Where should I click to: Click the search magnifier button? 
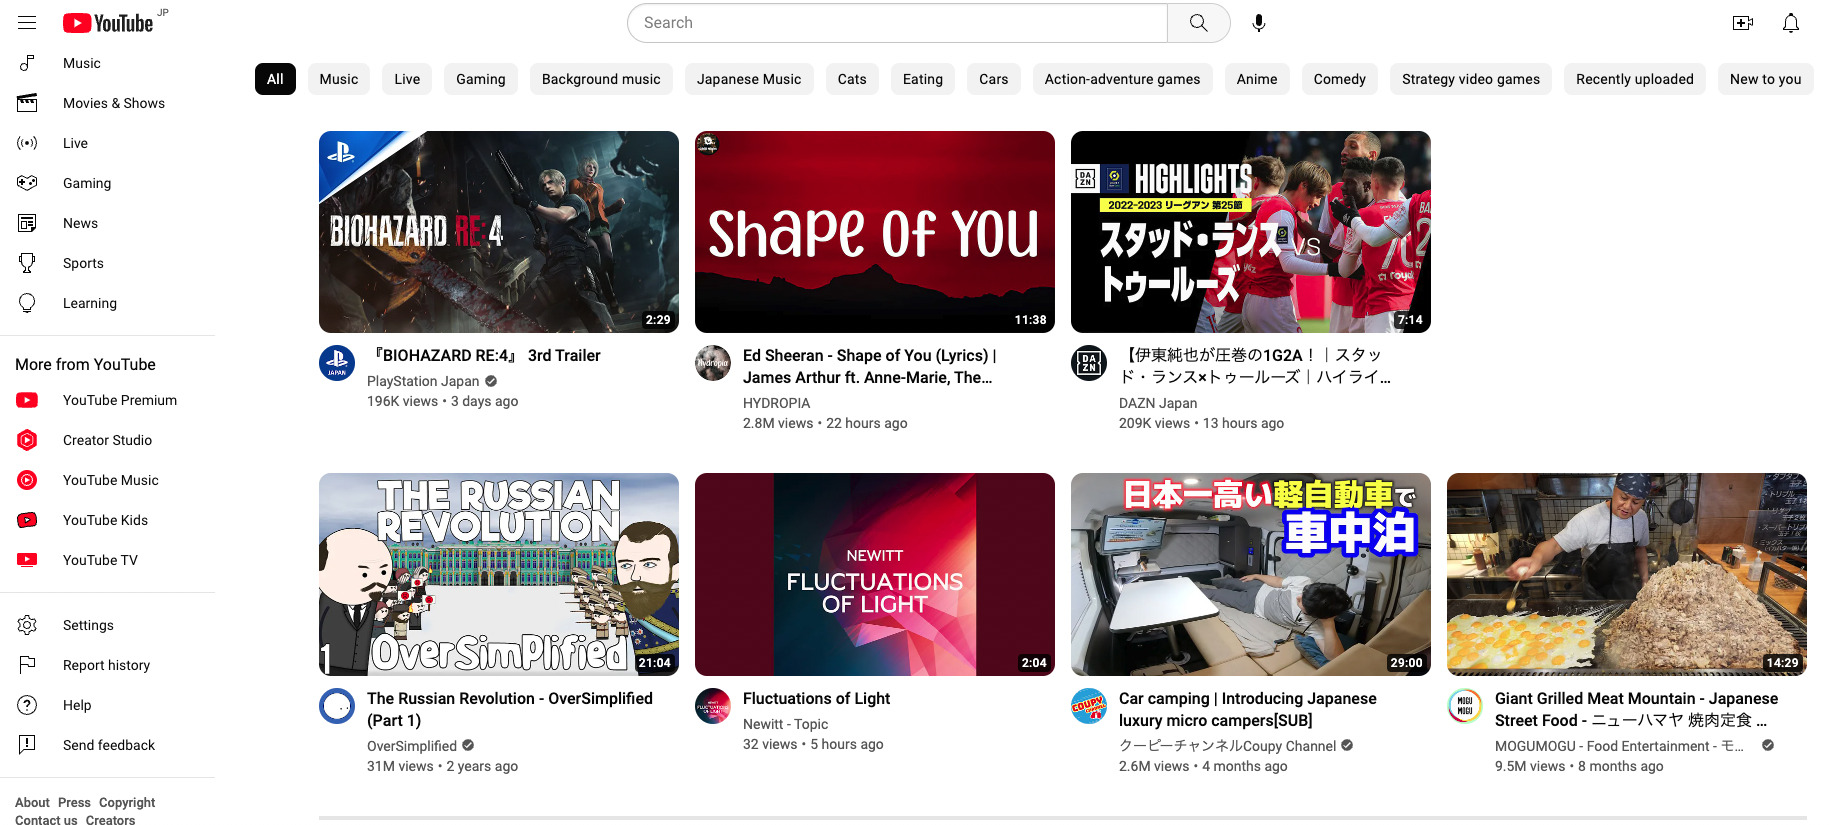(1198, 23)
